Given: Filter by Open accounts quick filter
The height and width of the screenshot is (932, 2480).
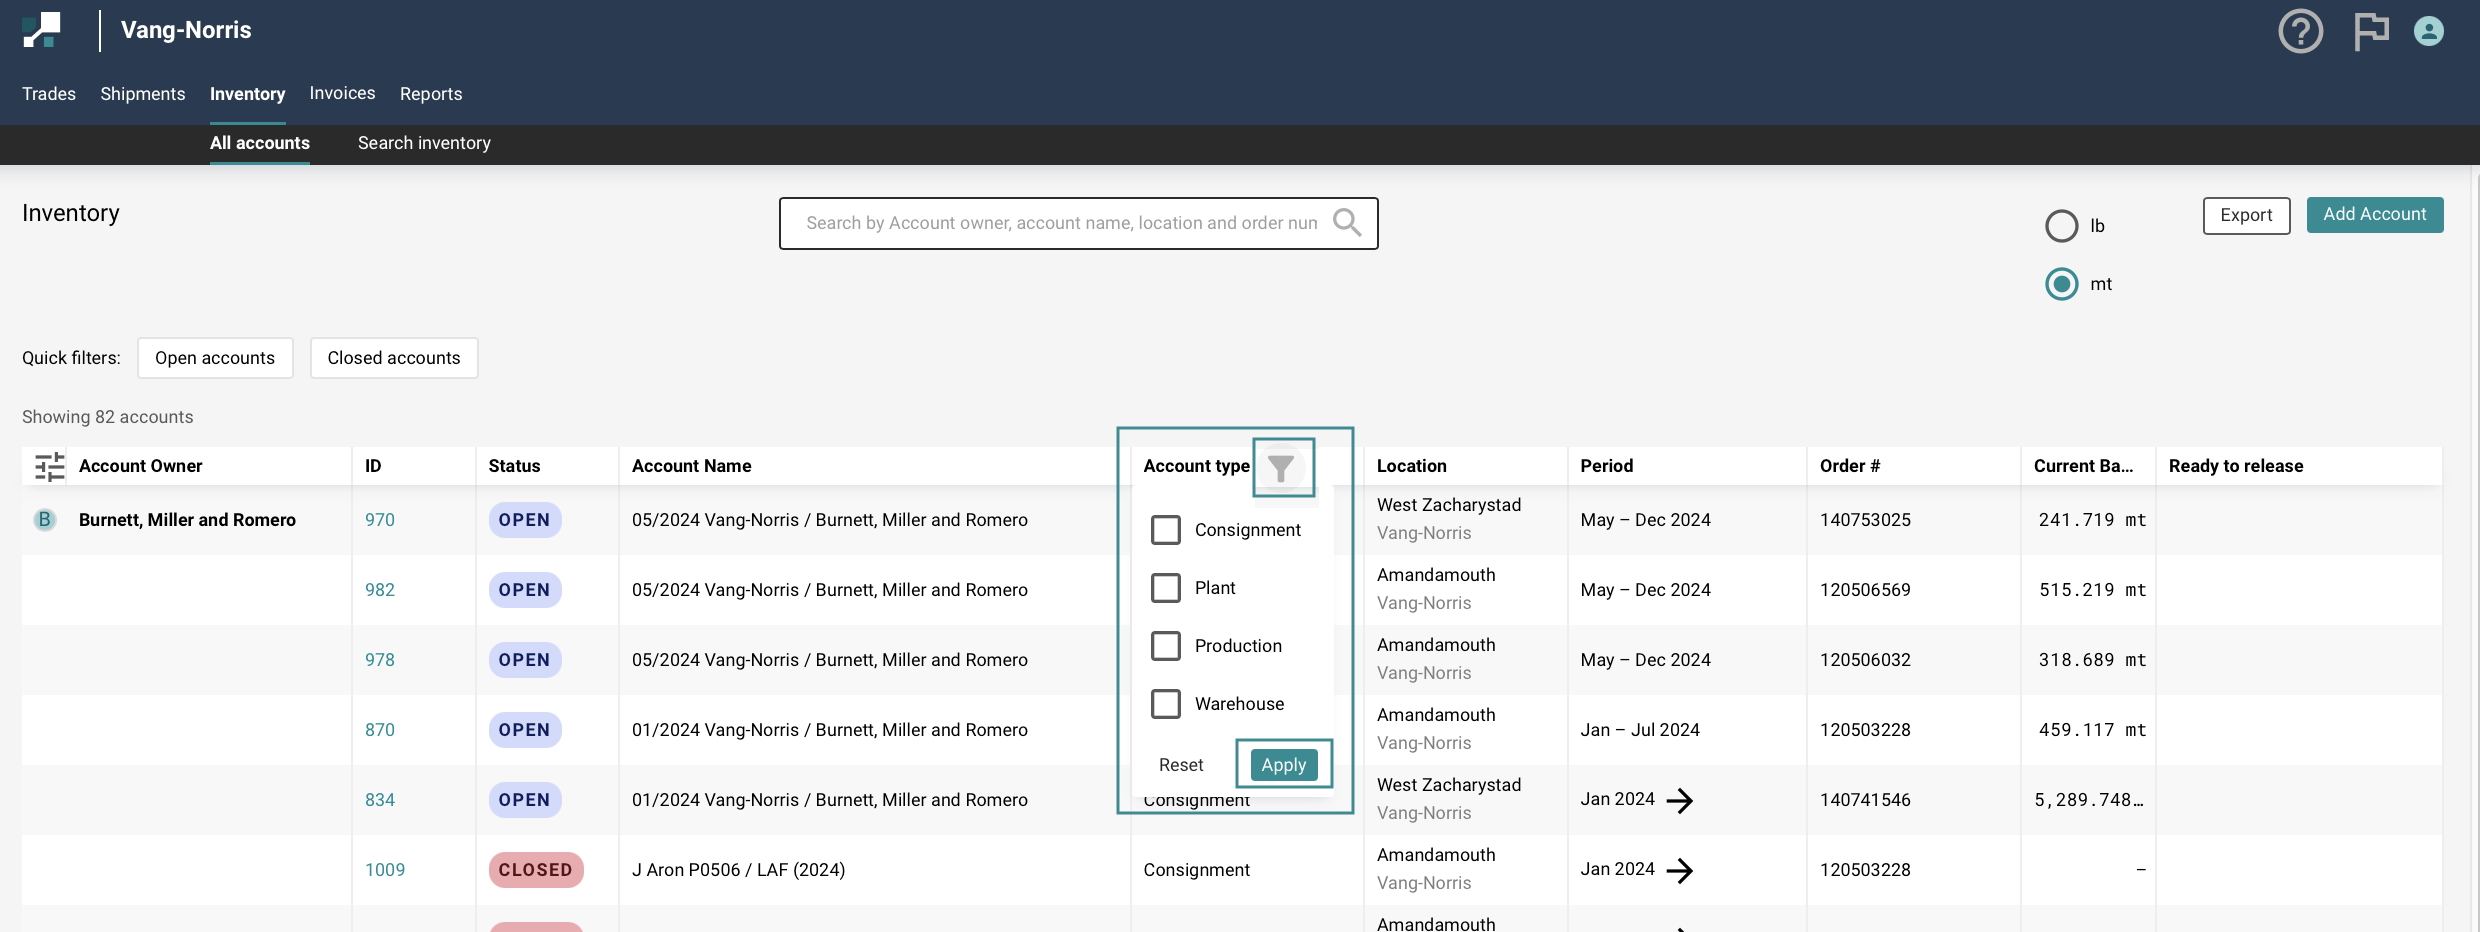Looking at the screenshot, I should point(215,358).
